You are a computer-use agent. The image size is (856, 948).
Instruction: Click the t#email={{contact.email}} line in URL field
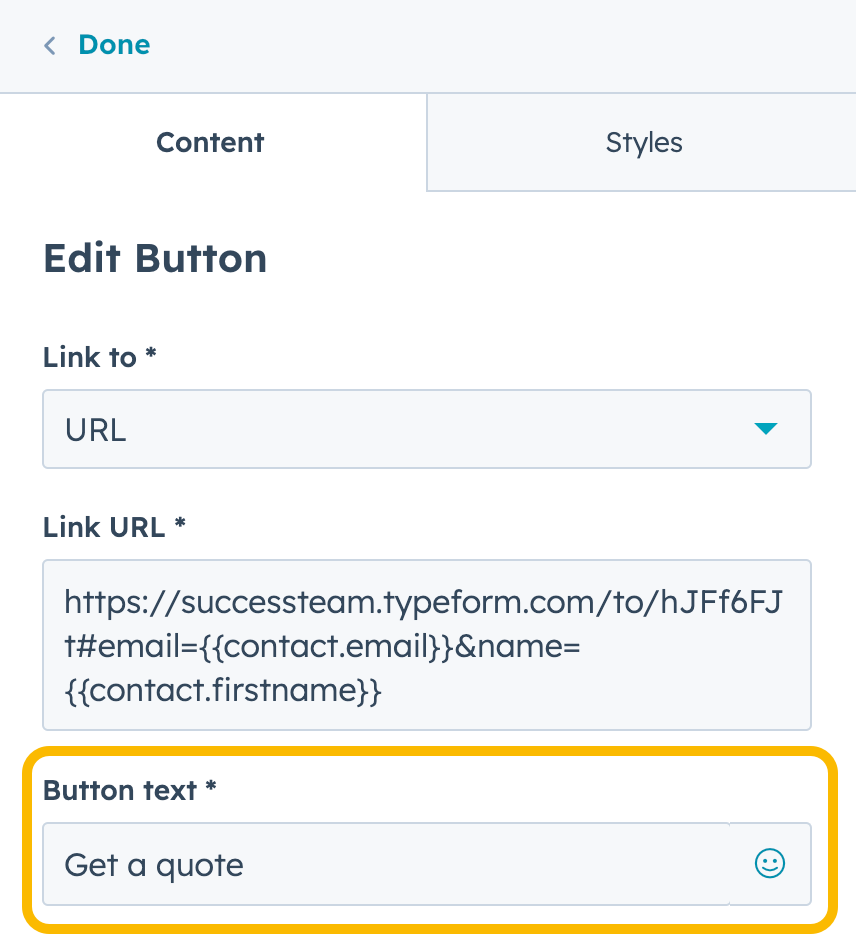(322, 647)
